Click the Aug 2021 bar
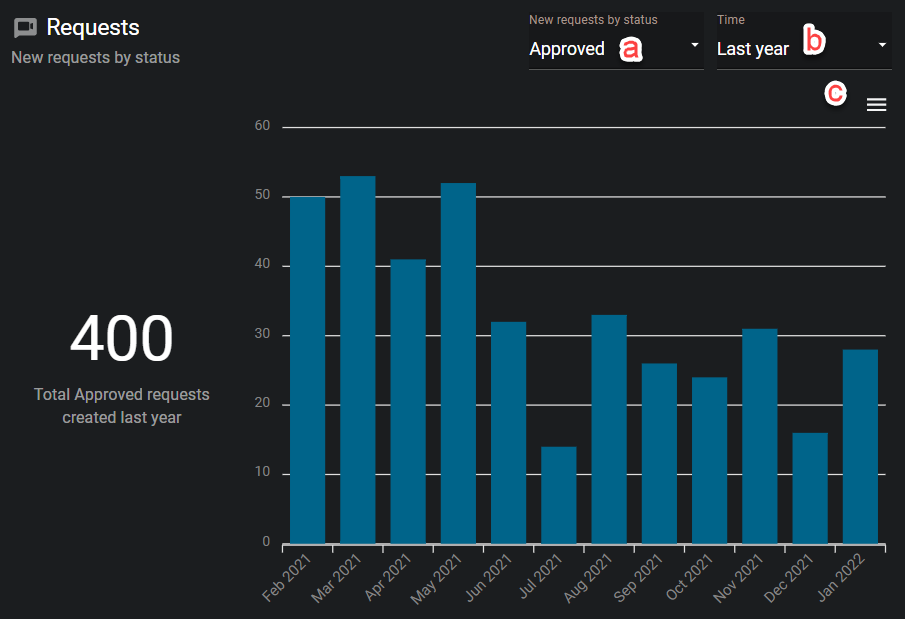The height and width of the screenshot is (619, 905). (609, 429)
